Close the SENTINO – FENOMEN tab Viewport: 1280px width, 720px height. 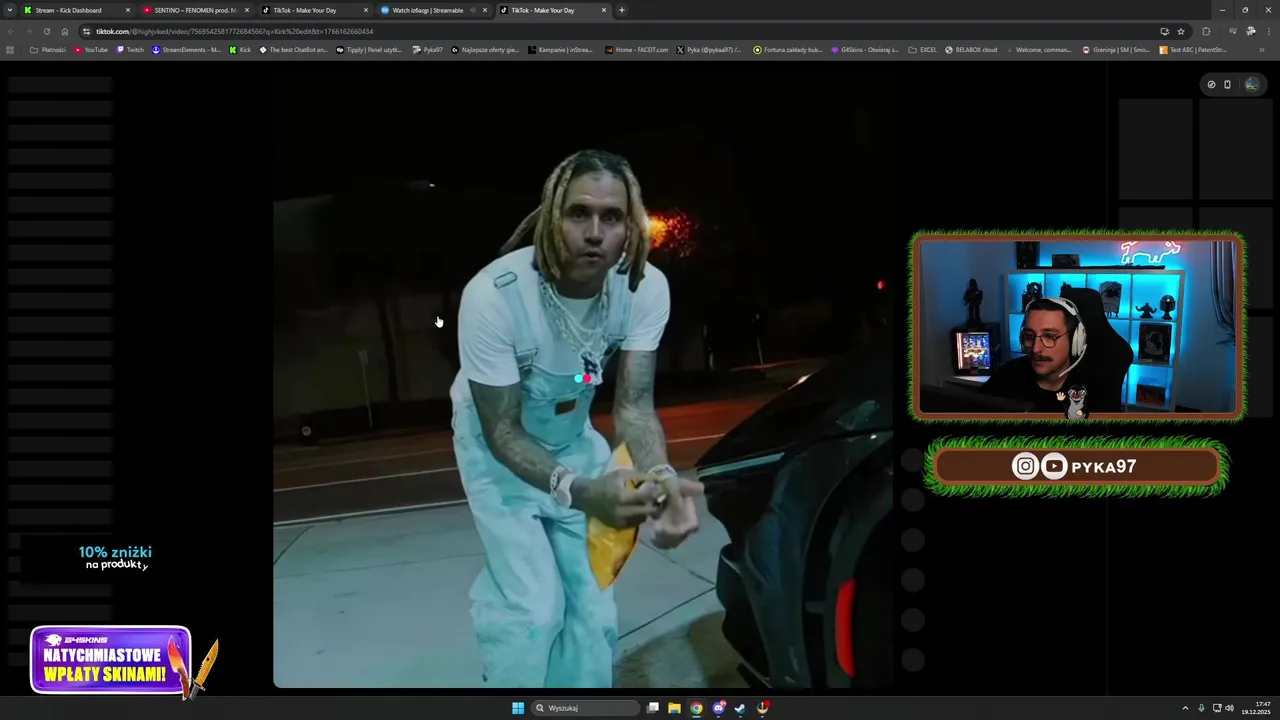247,10
